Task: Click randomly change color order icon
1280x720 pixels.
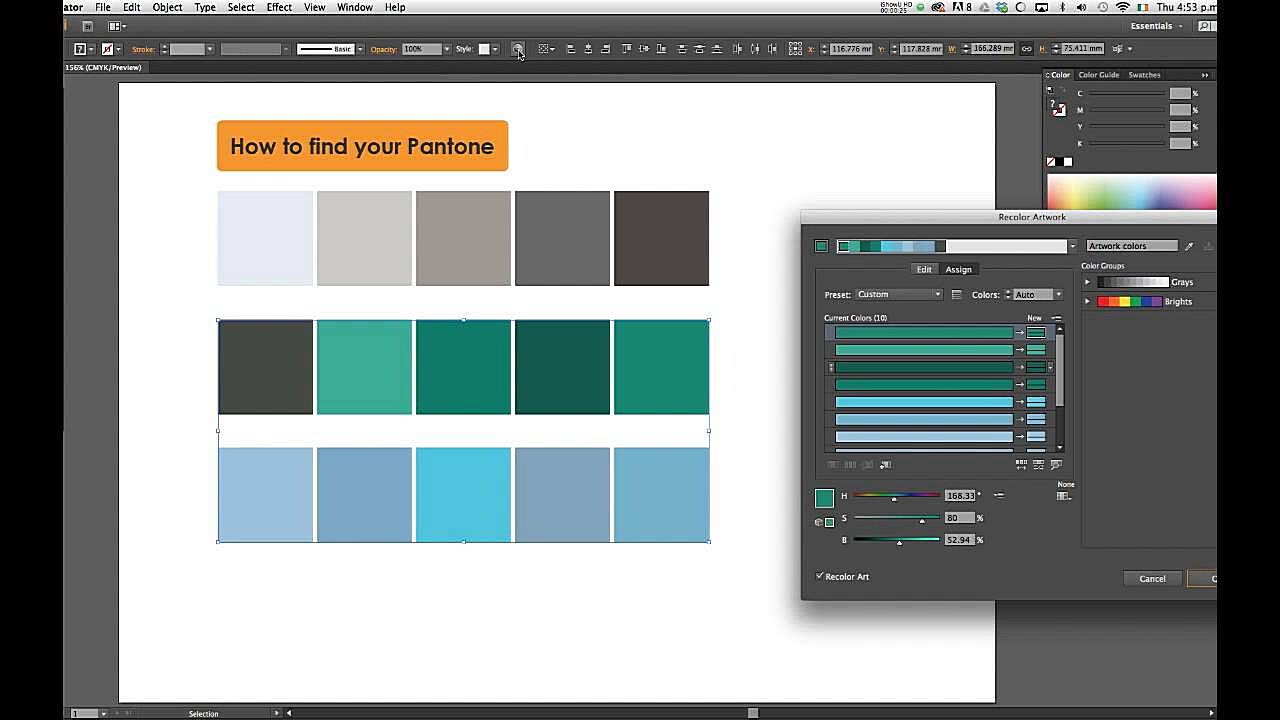Action: [1021, 464]
